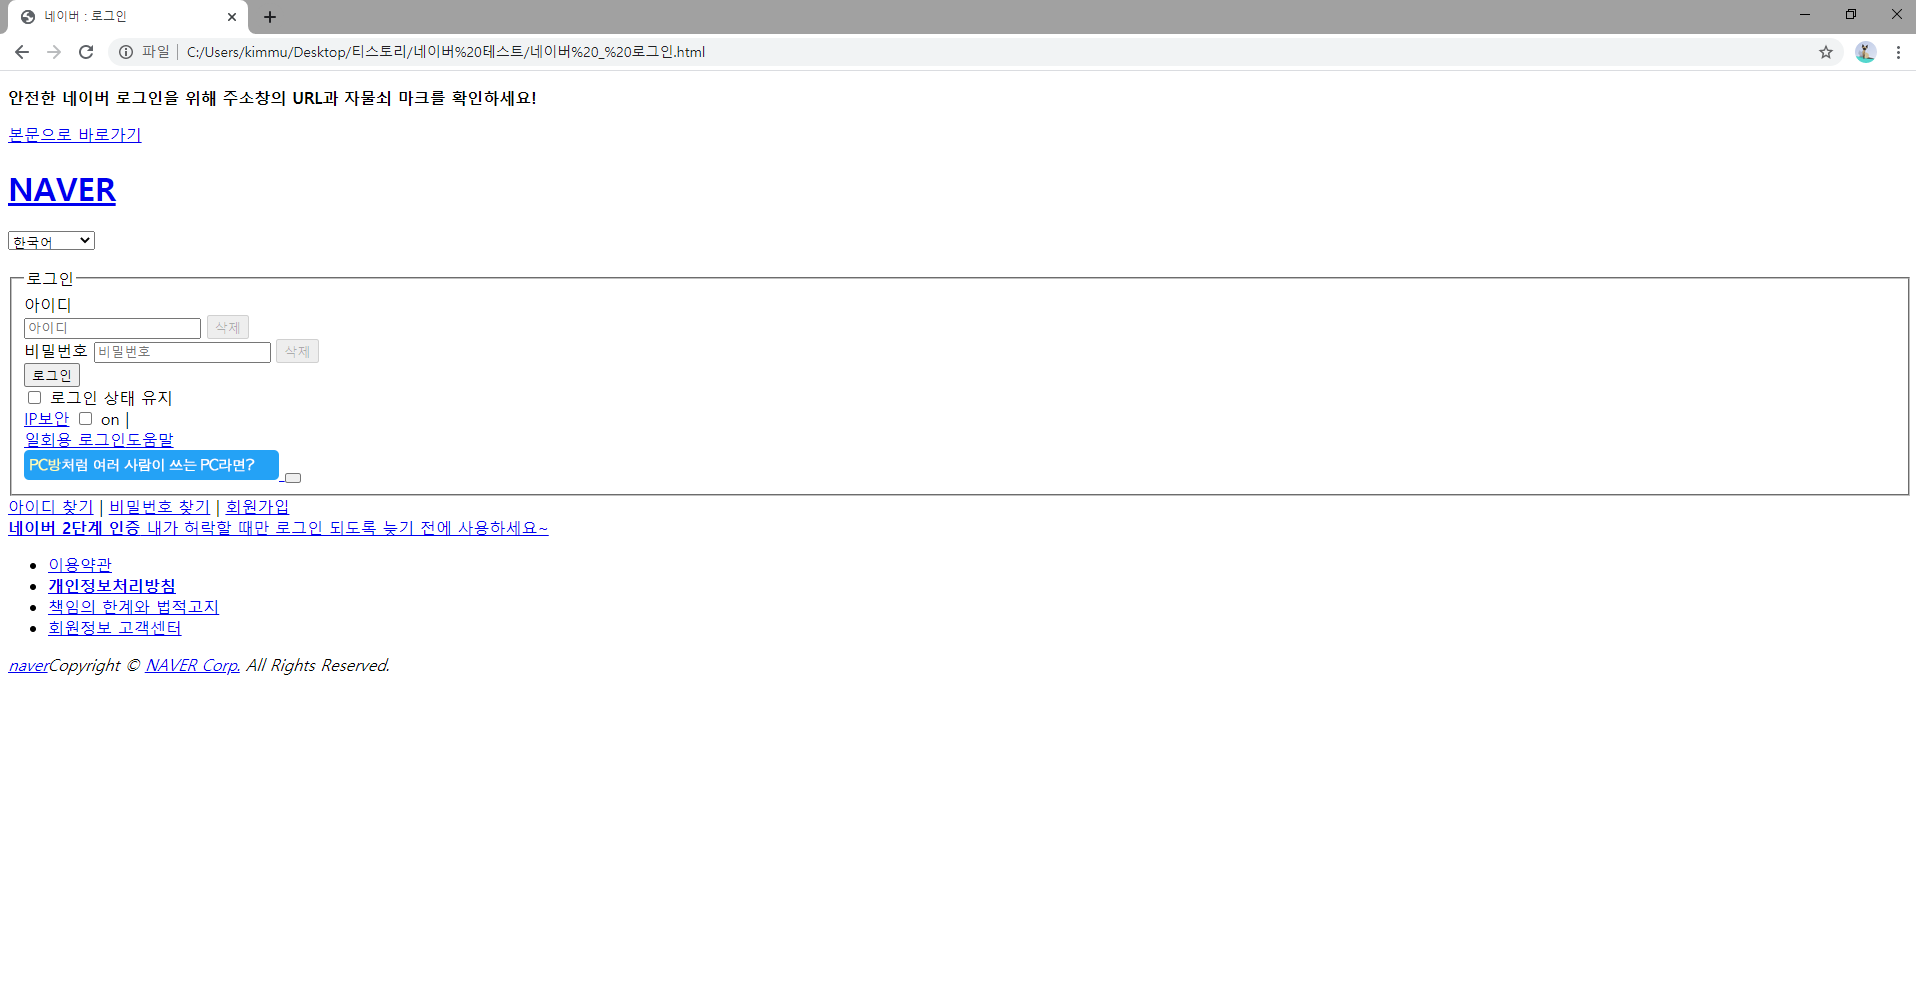Open the 회원가입 link

[x=257, y=507]
